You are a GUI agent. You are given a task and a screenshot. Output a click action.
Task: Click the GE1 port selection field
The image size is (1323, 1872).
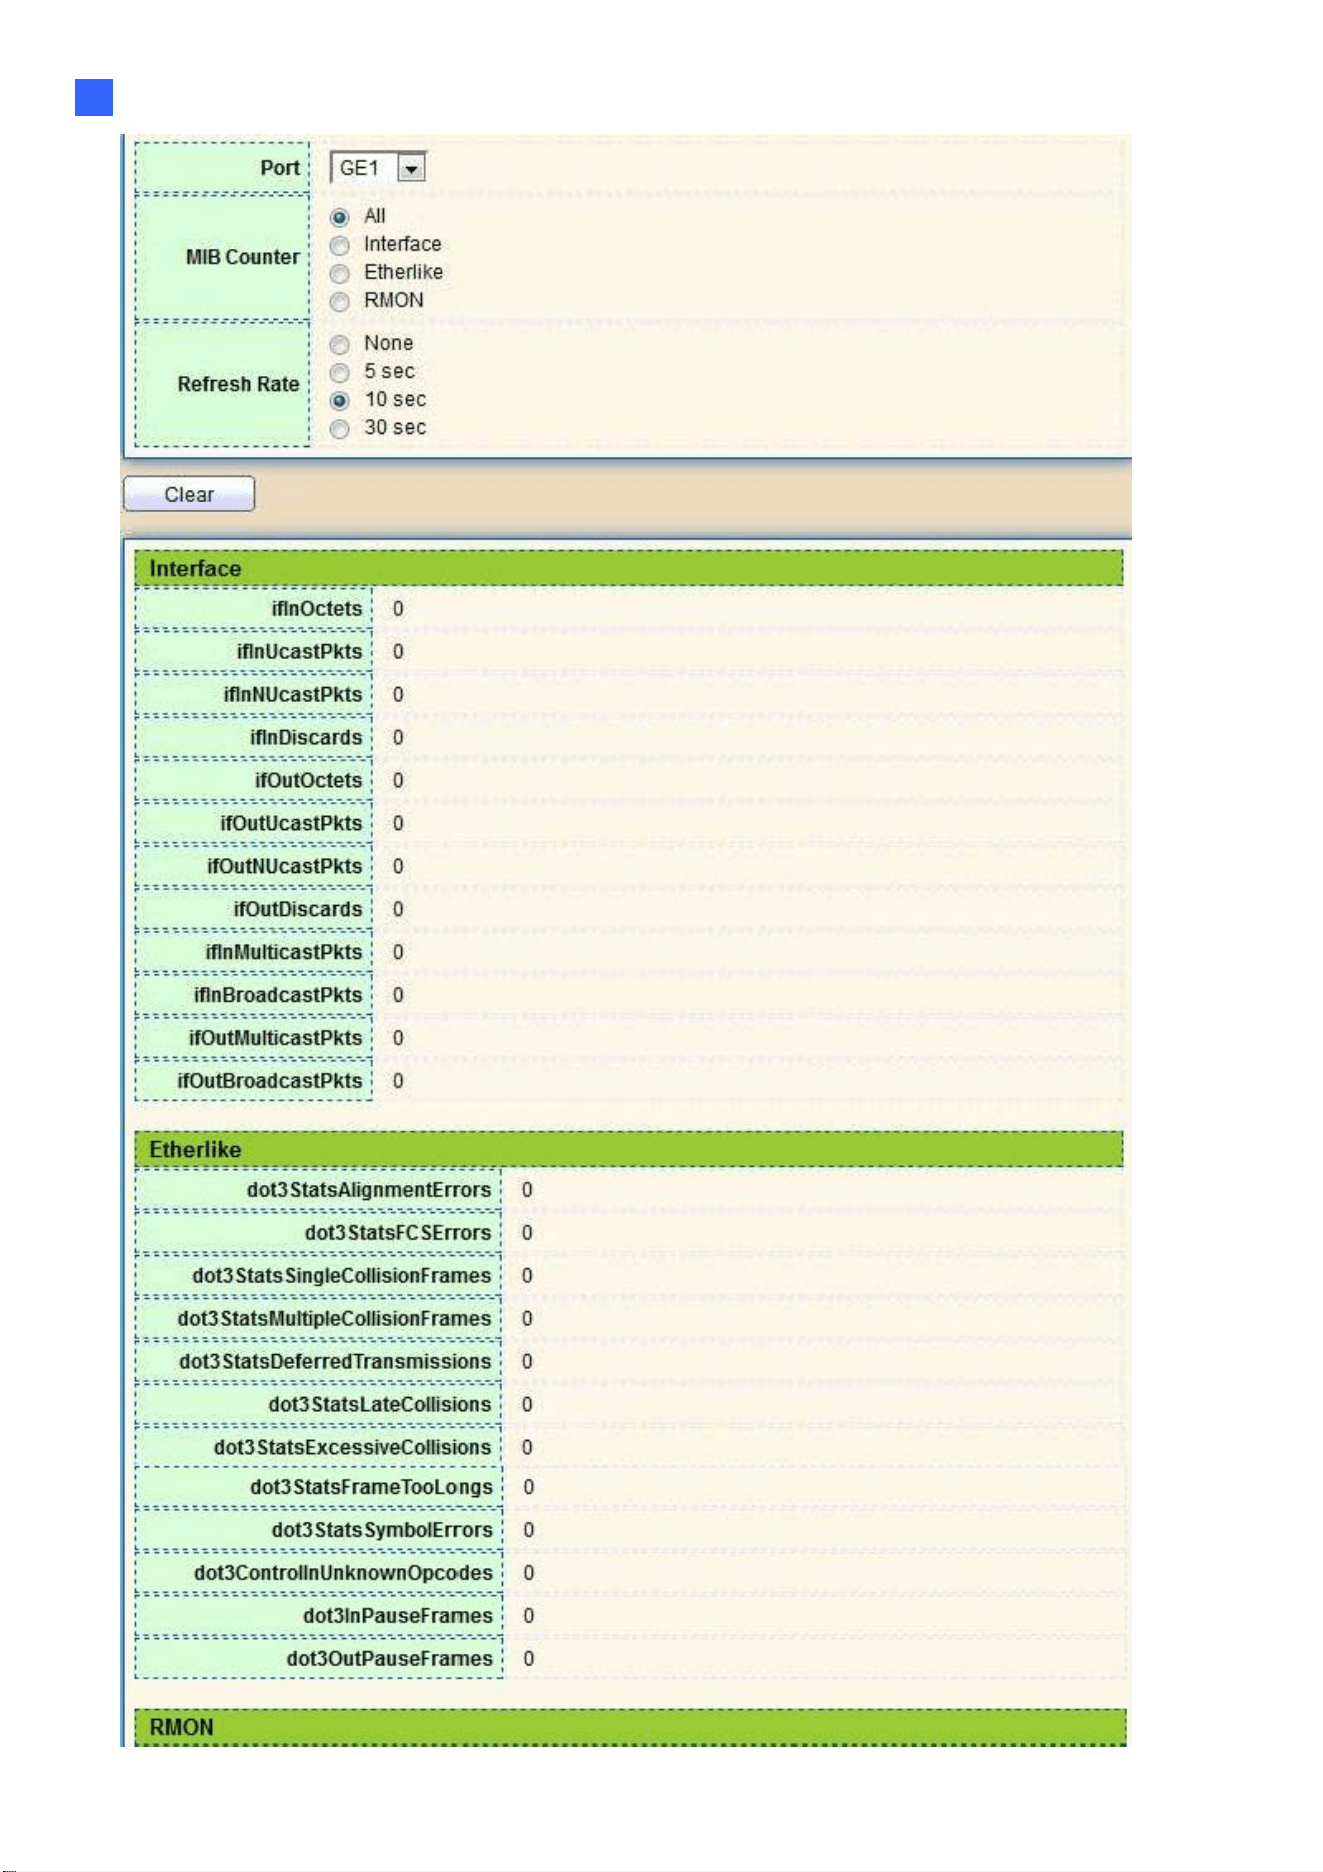pyautogui.click(x=378, y=168)
